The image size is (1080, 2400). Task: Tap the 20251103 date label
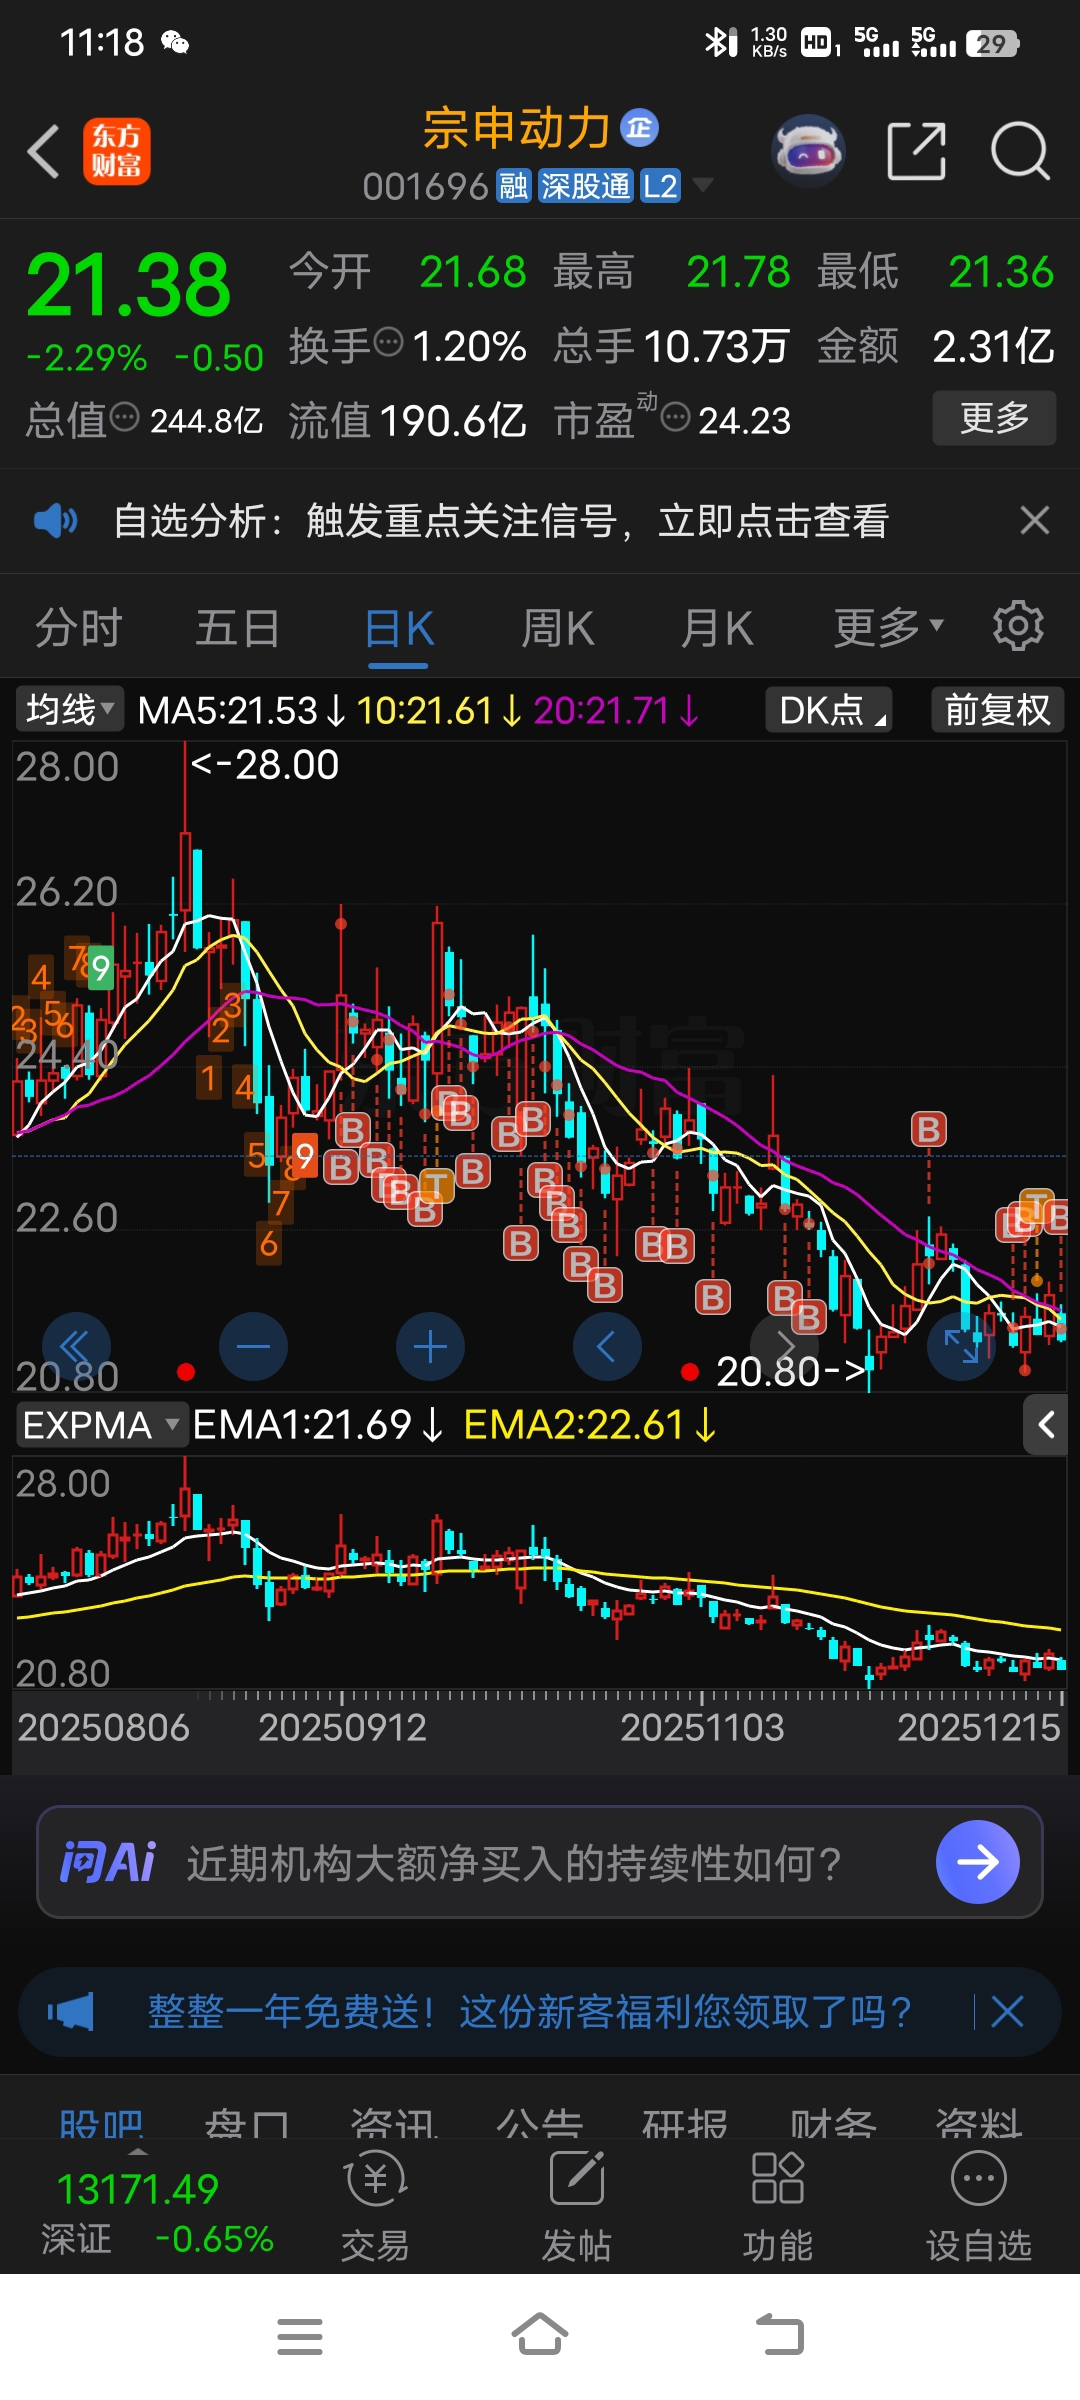[702, 1727]
